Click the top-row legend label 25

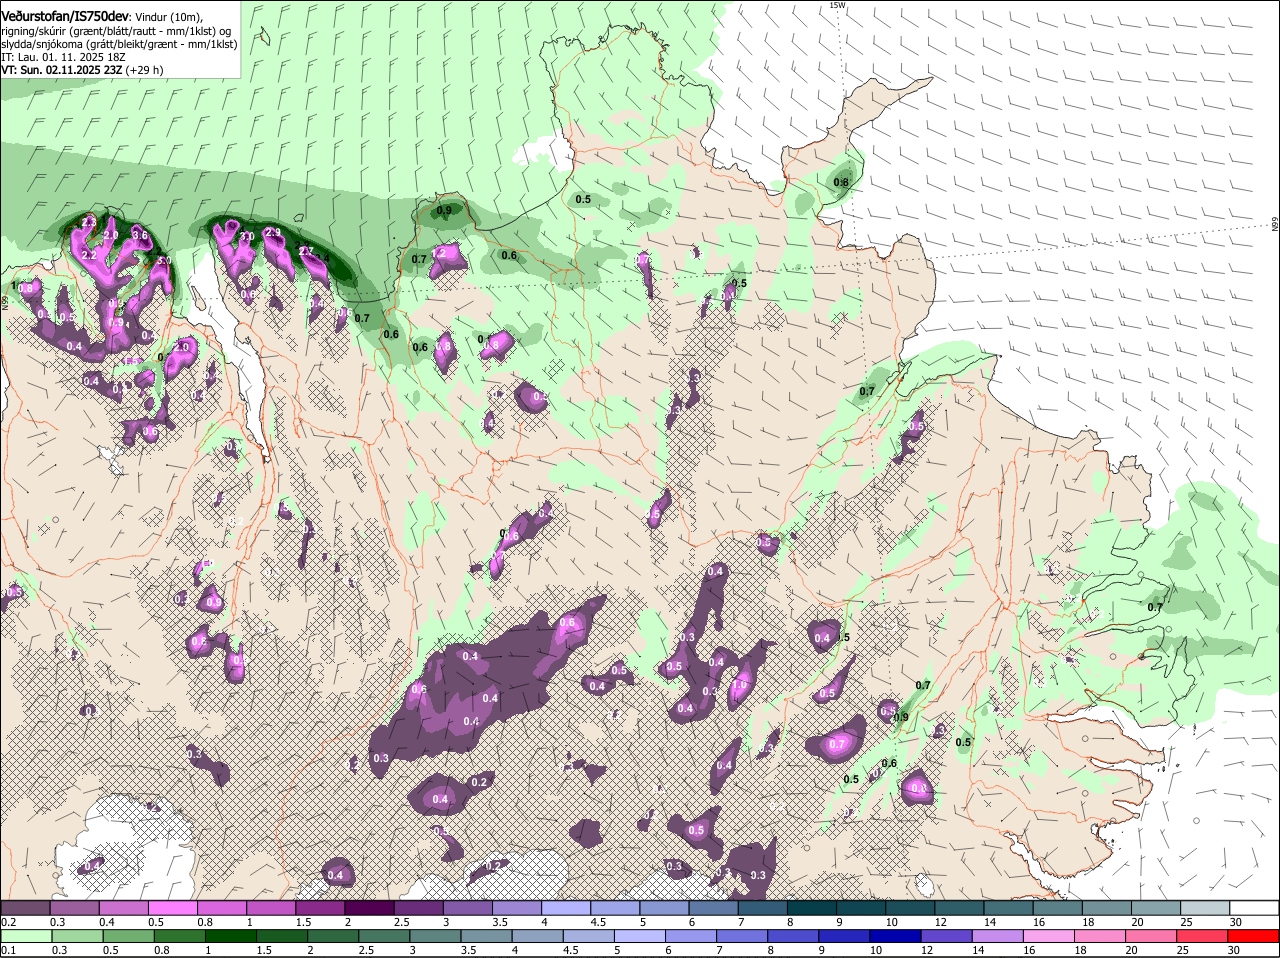pos(1187,922)
